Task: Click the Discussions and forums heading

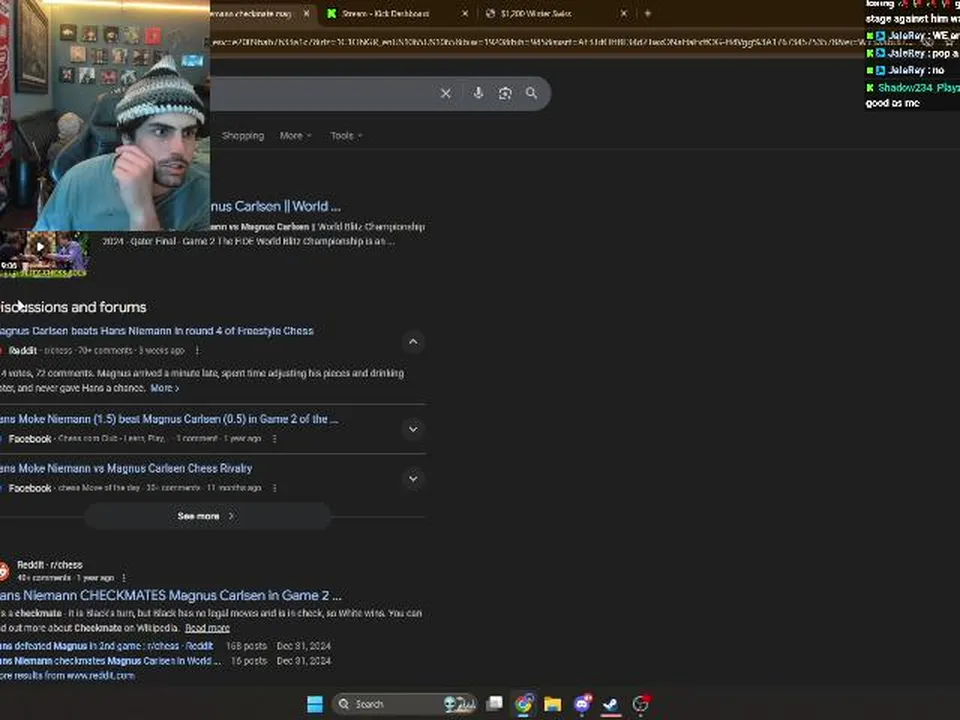Action: (73, 307)
